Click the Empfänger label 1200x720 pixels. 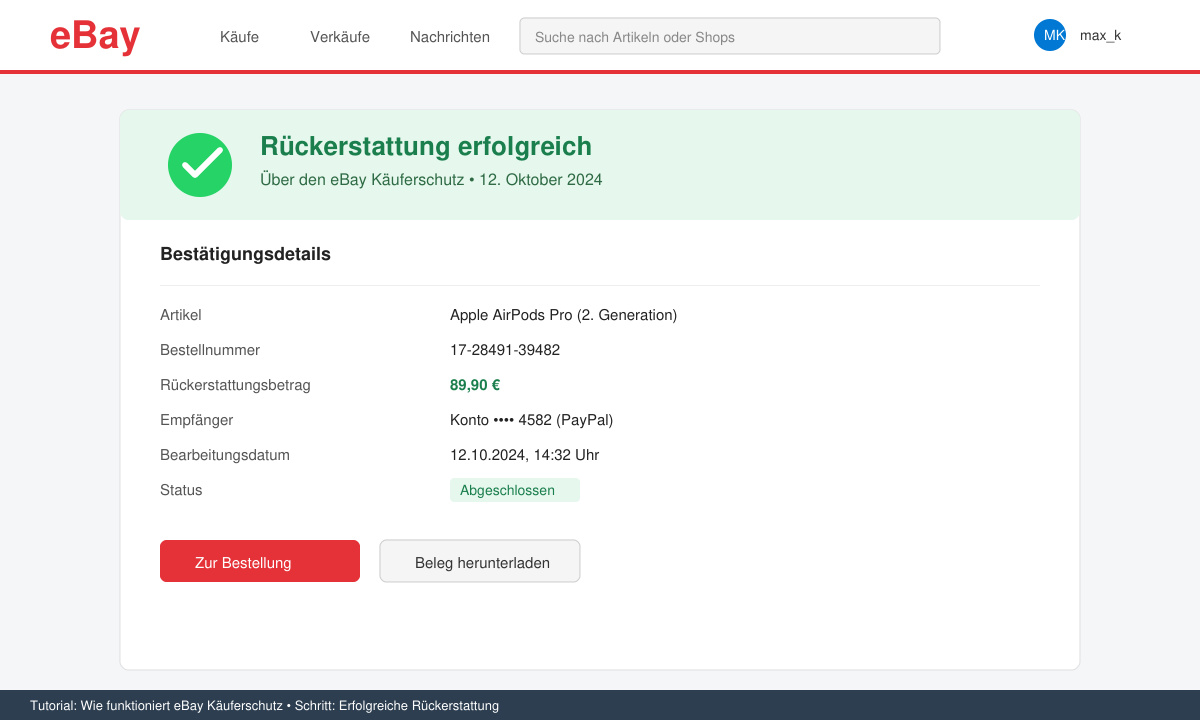(x=197, y=420)
